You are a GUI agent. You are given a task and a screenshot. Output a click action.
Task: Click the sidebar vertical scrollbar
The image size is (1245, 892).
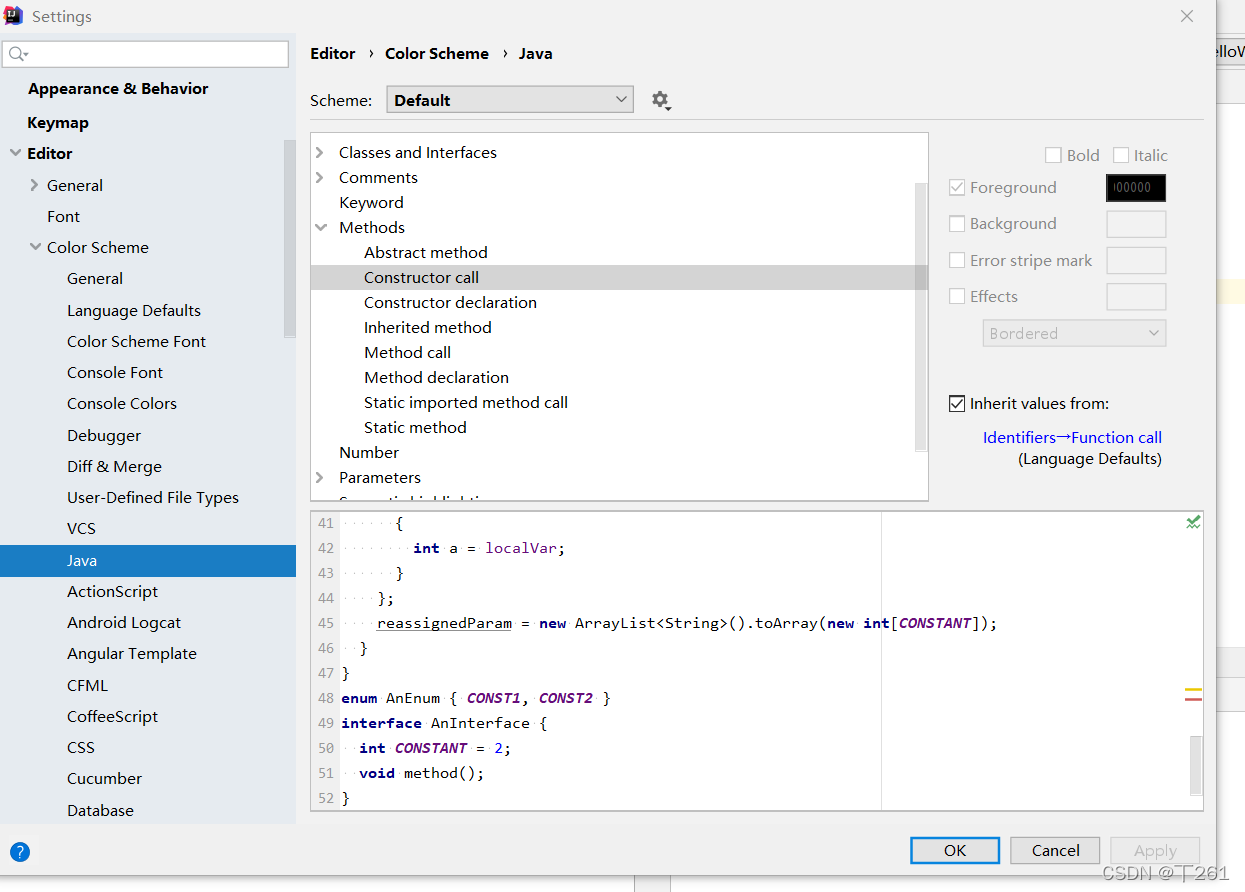[290, 238]
